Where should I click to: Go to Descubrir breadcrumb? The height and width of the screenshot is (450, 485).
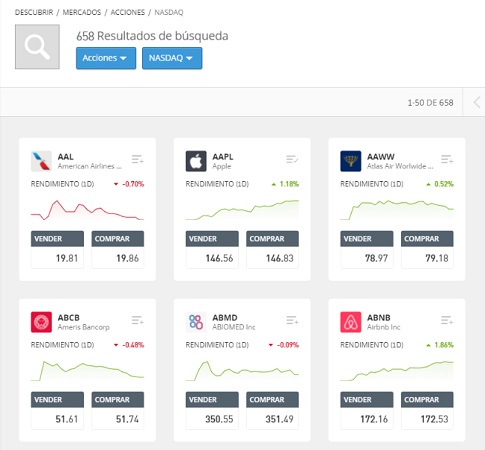tap(34, 12)
